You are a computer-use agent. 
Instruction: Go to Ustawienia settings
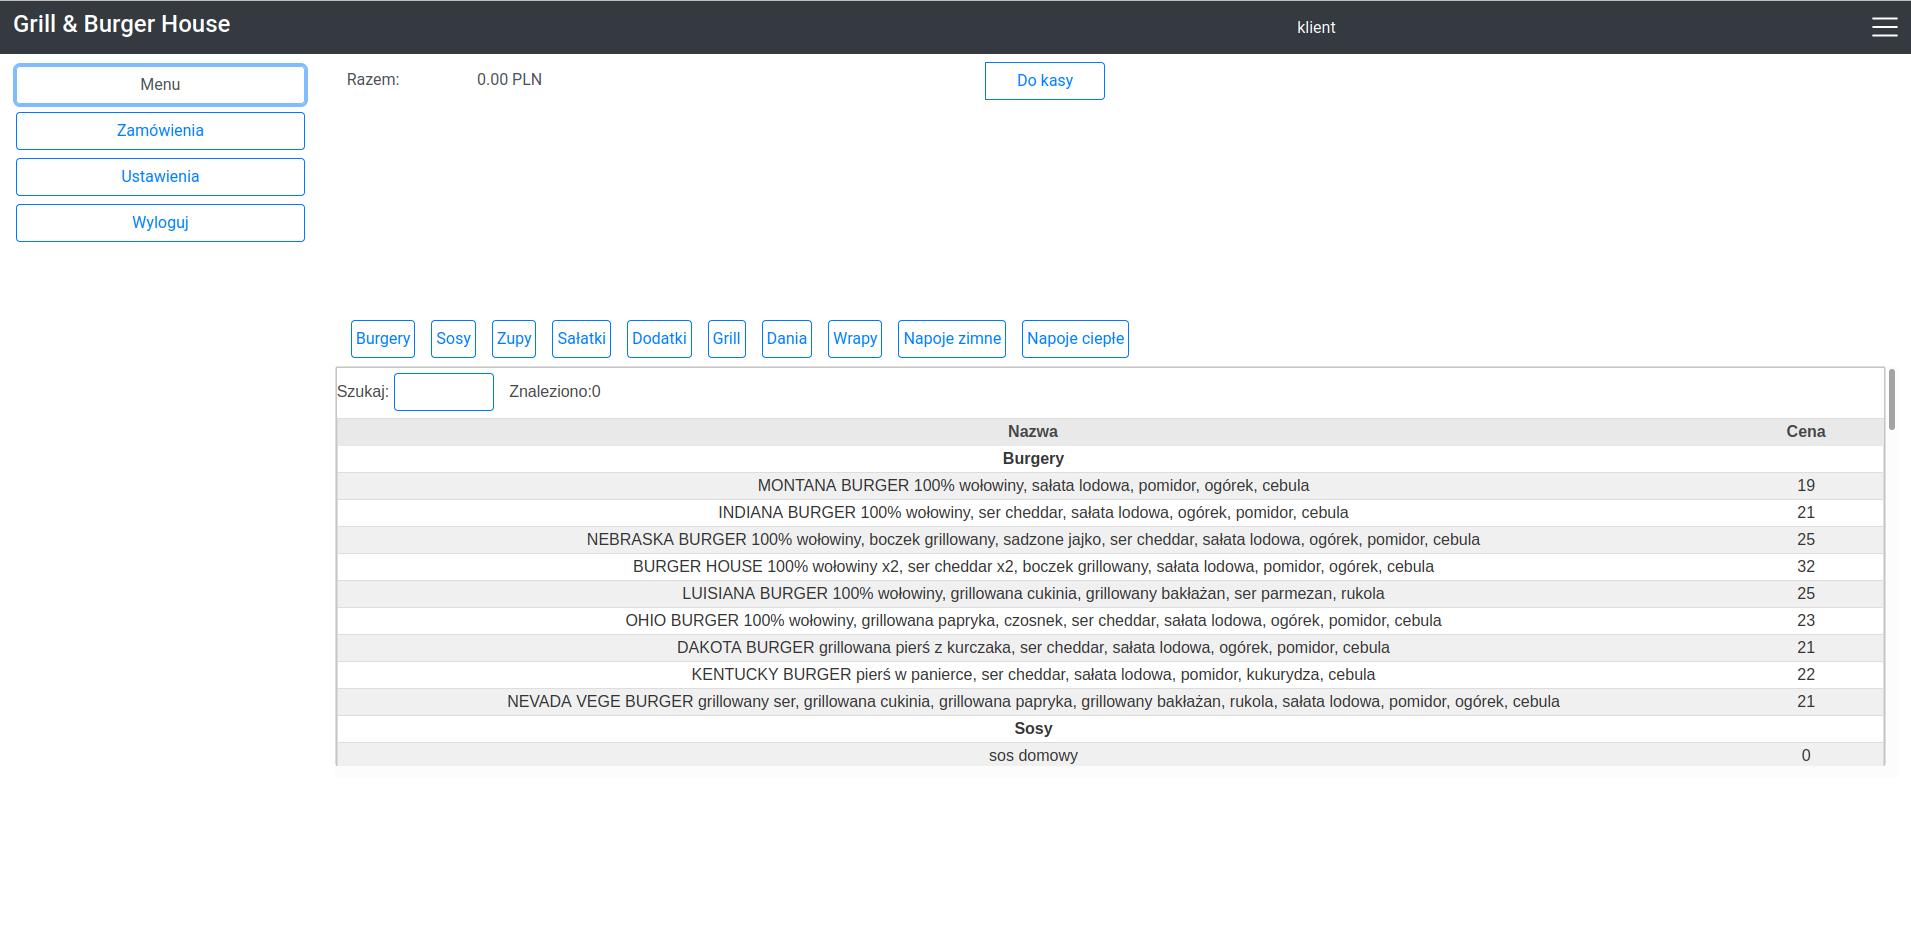click(x=160, y=177)
